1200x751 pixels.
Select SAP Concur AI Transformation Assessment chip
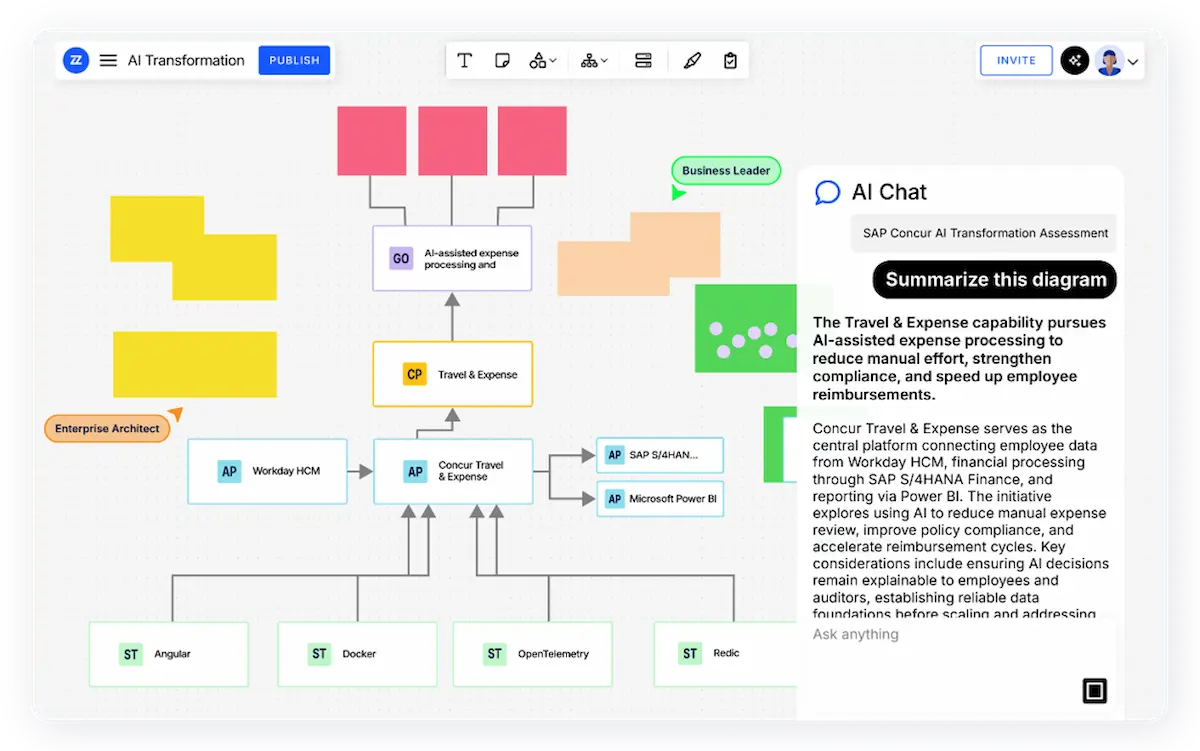click(985, 233)
